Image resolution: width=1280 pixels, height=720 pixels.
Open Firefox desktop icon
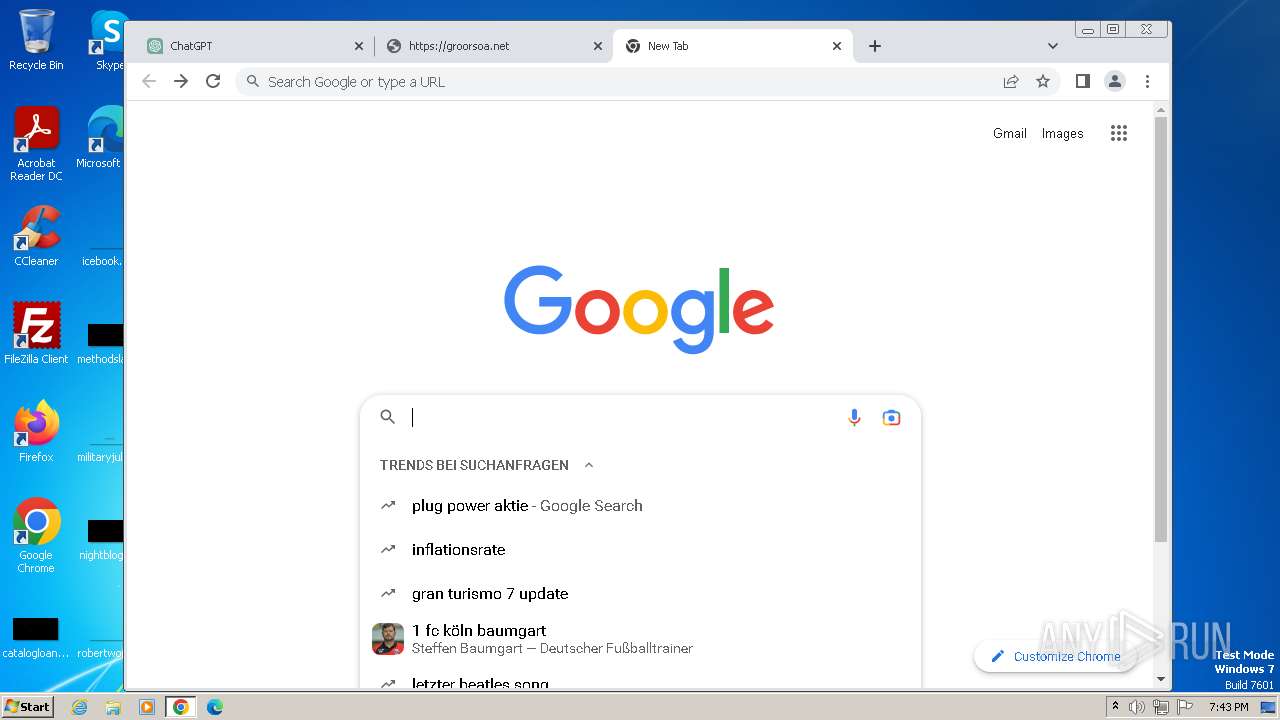point(36,432)
